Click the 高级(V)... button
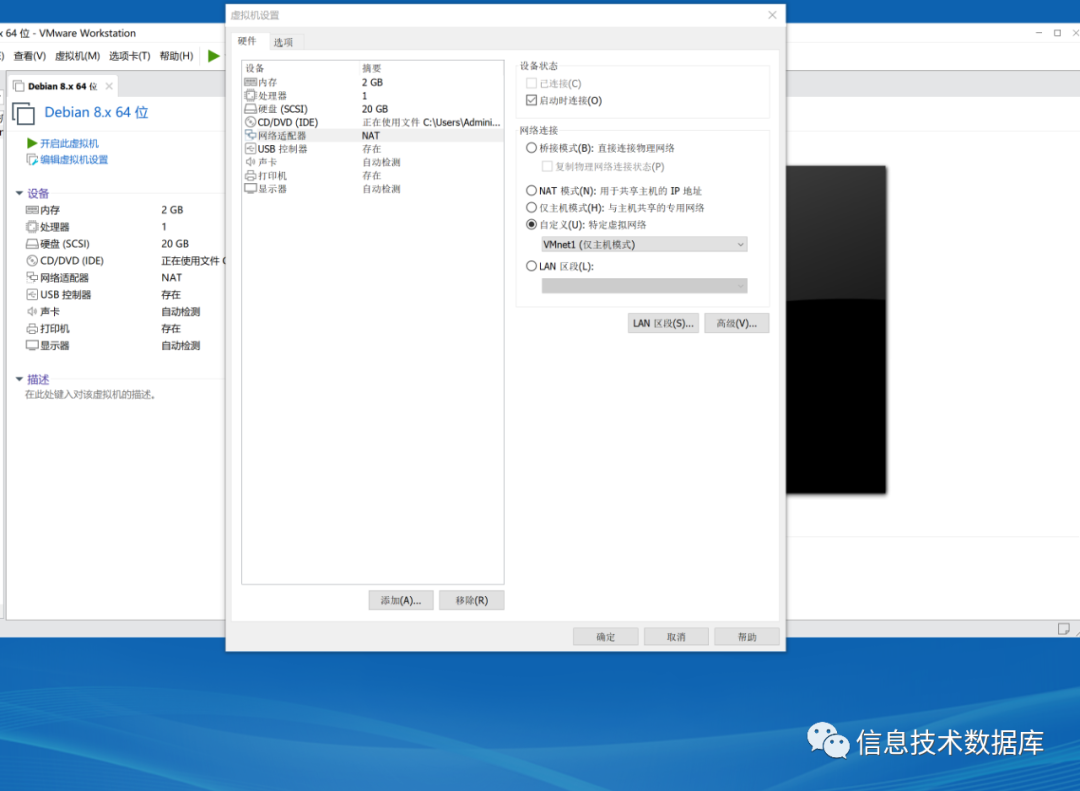 click(x=736, y=323)
